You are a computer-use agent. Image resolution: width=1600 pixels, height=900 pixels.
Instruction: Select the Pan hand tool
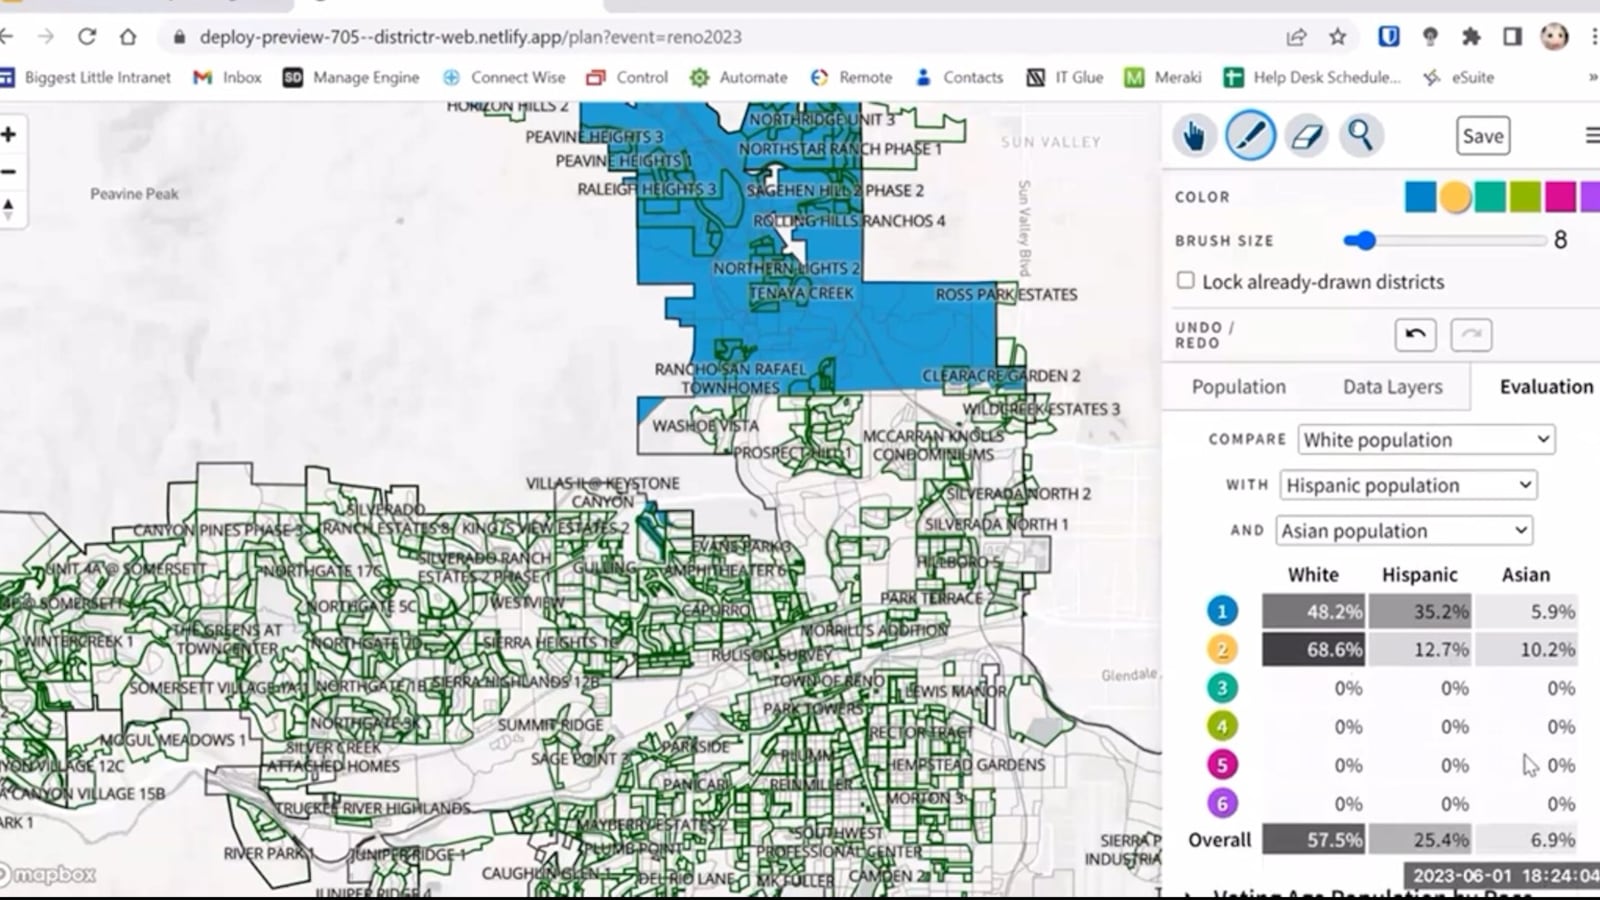tap(1194, 135)
